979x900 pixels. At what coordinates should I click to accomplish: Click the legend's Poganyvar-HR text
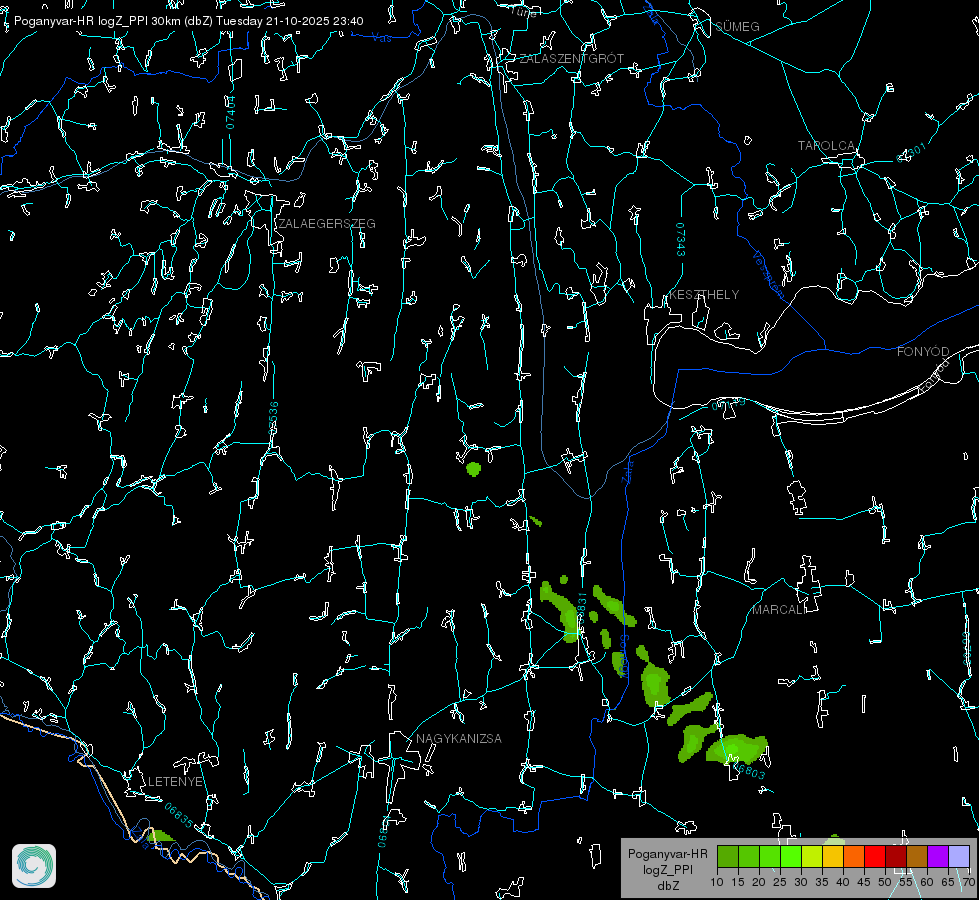pyautogui.click(x=667, y=854)
